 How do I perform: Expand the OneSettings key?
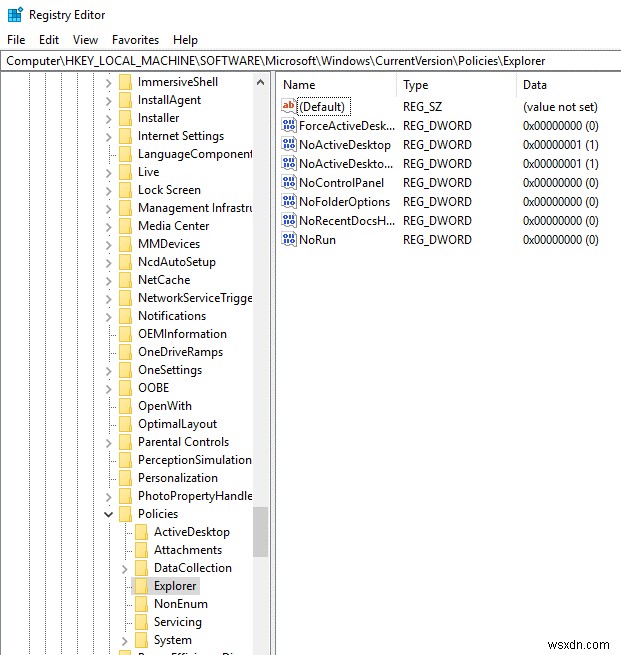pos(109,371)
